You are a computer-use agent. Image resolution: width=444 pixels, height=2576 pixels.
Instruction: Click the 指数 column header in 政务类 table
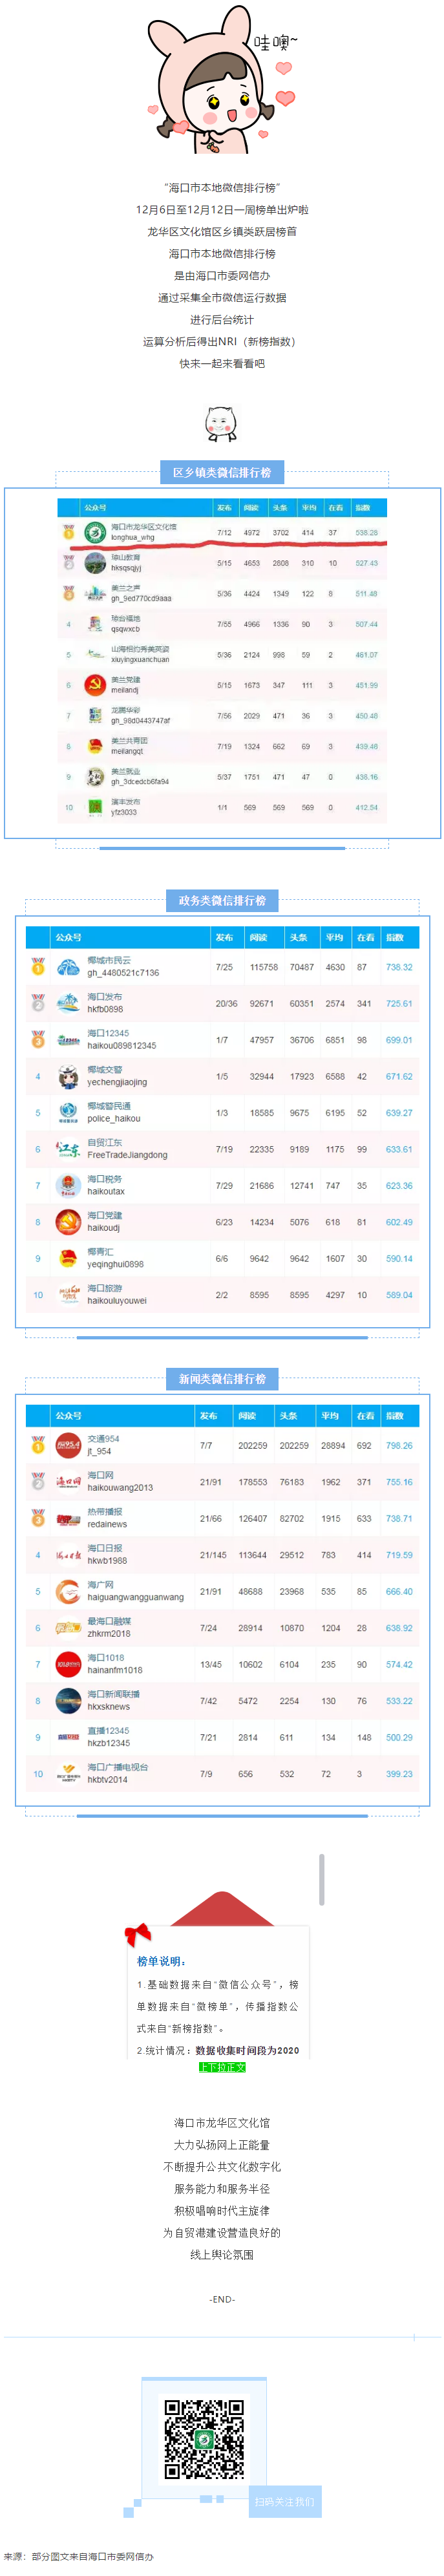pos(395,937)
